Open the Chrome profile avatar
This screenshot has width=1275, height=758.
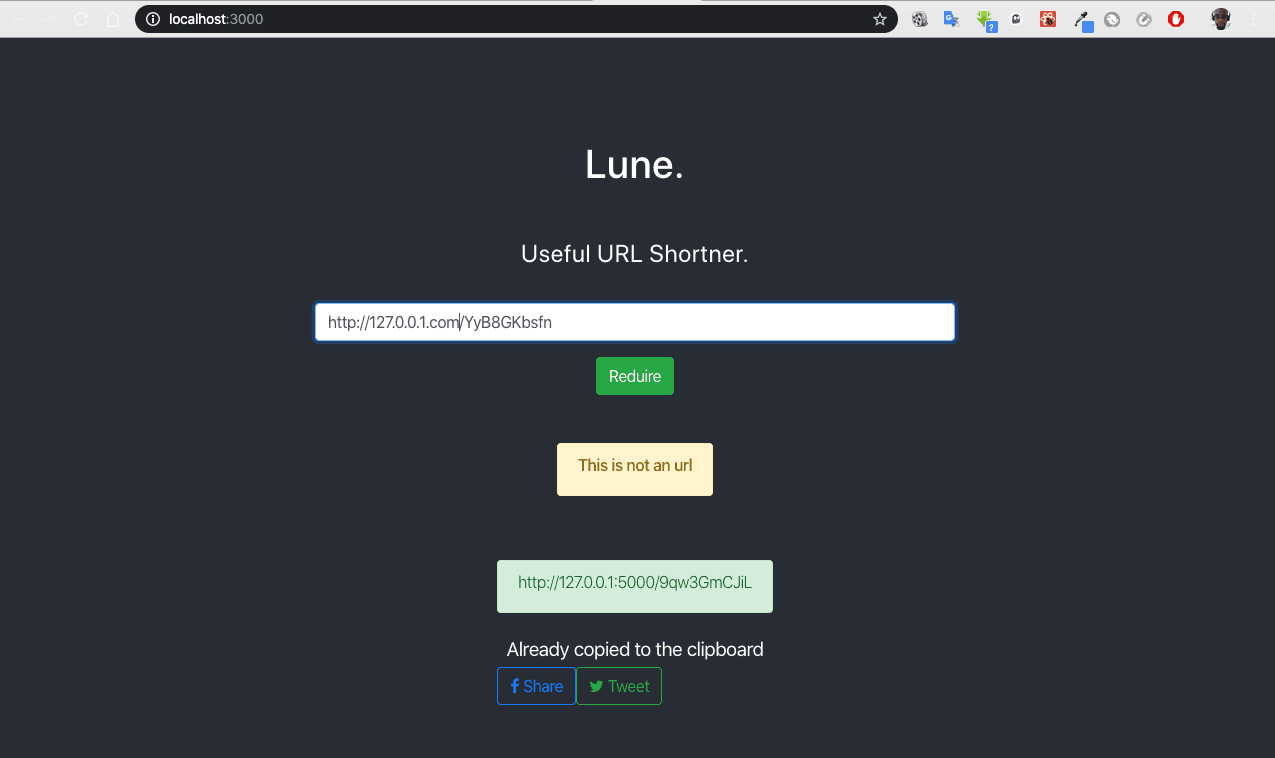point(1221,18)
